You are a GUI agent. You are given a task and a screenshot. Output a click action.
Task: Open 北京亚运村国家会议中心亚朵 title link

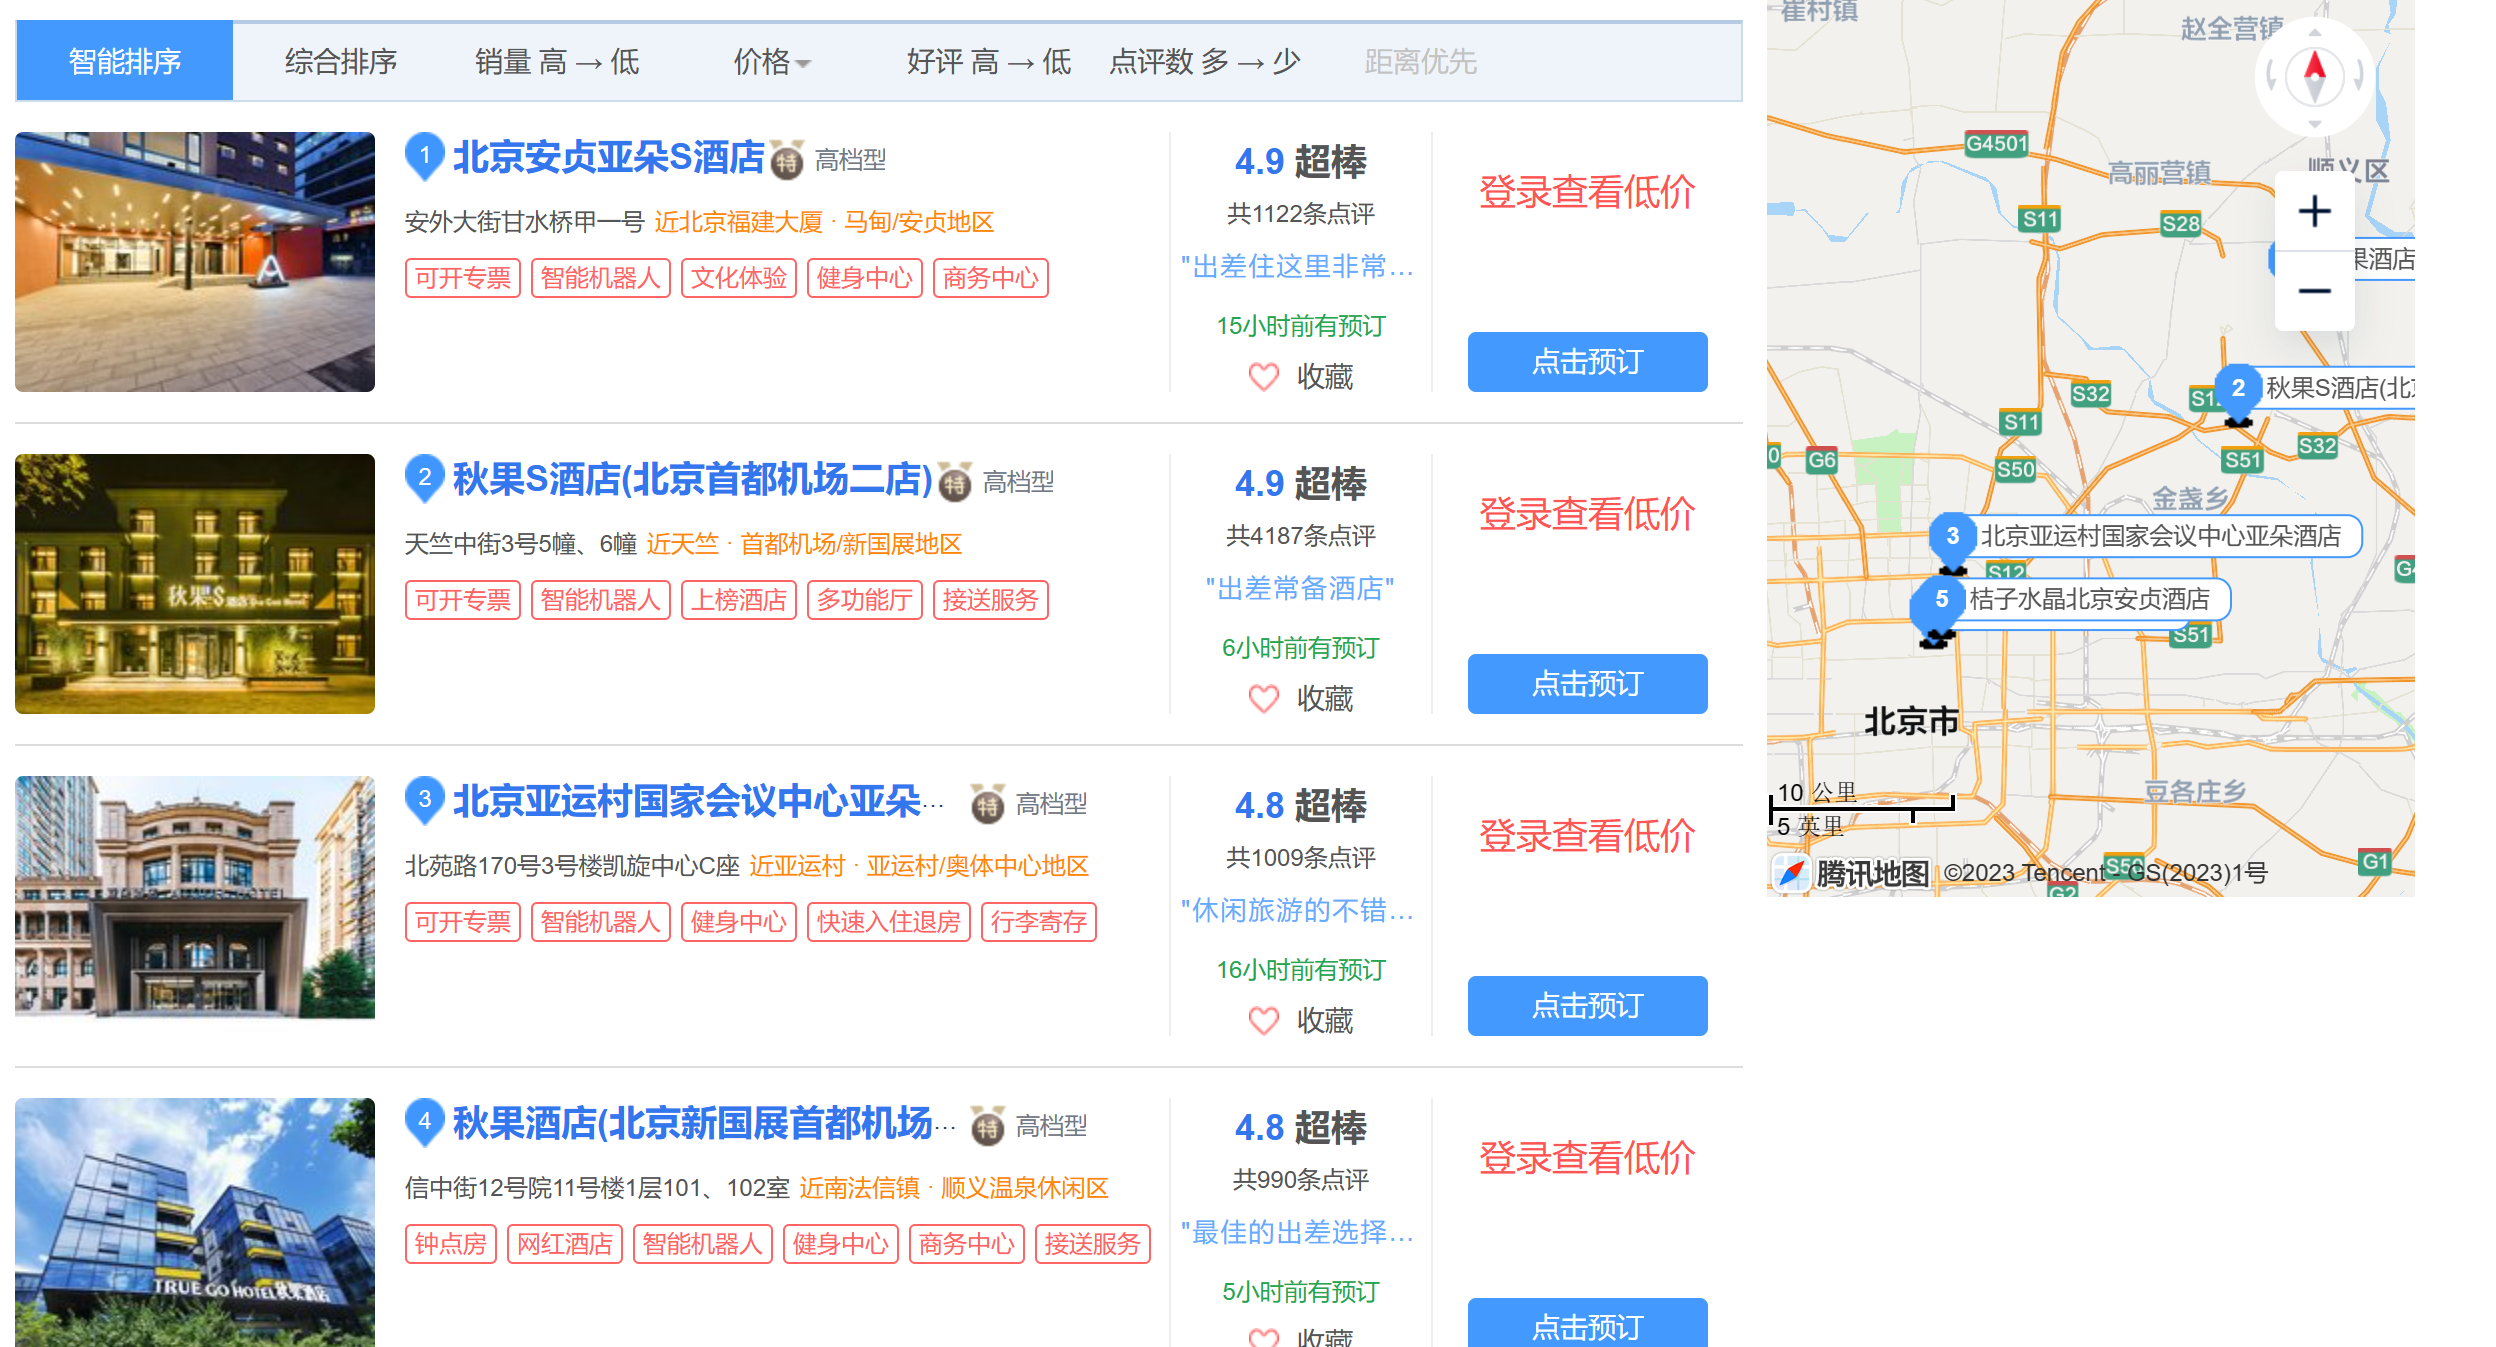click(698, 802)
